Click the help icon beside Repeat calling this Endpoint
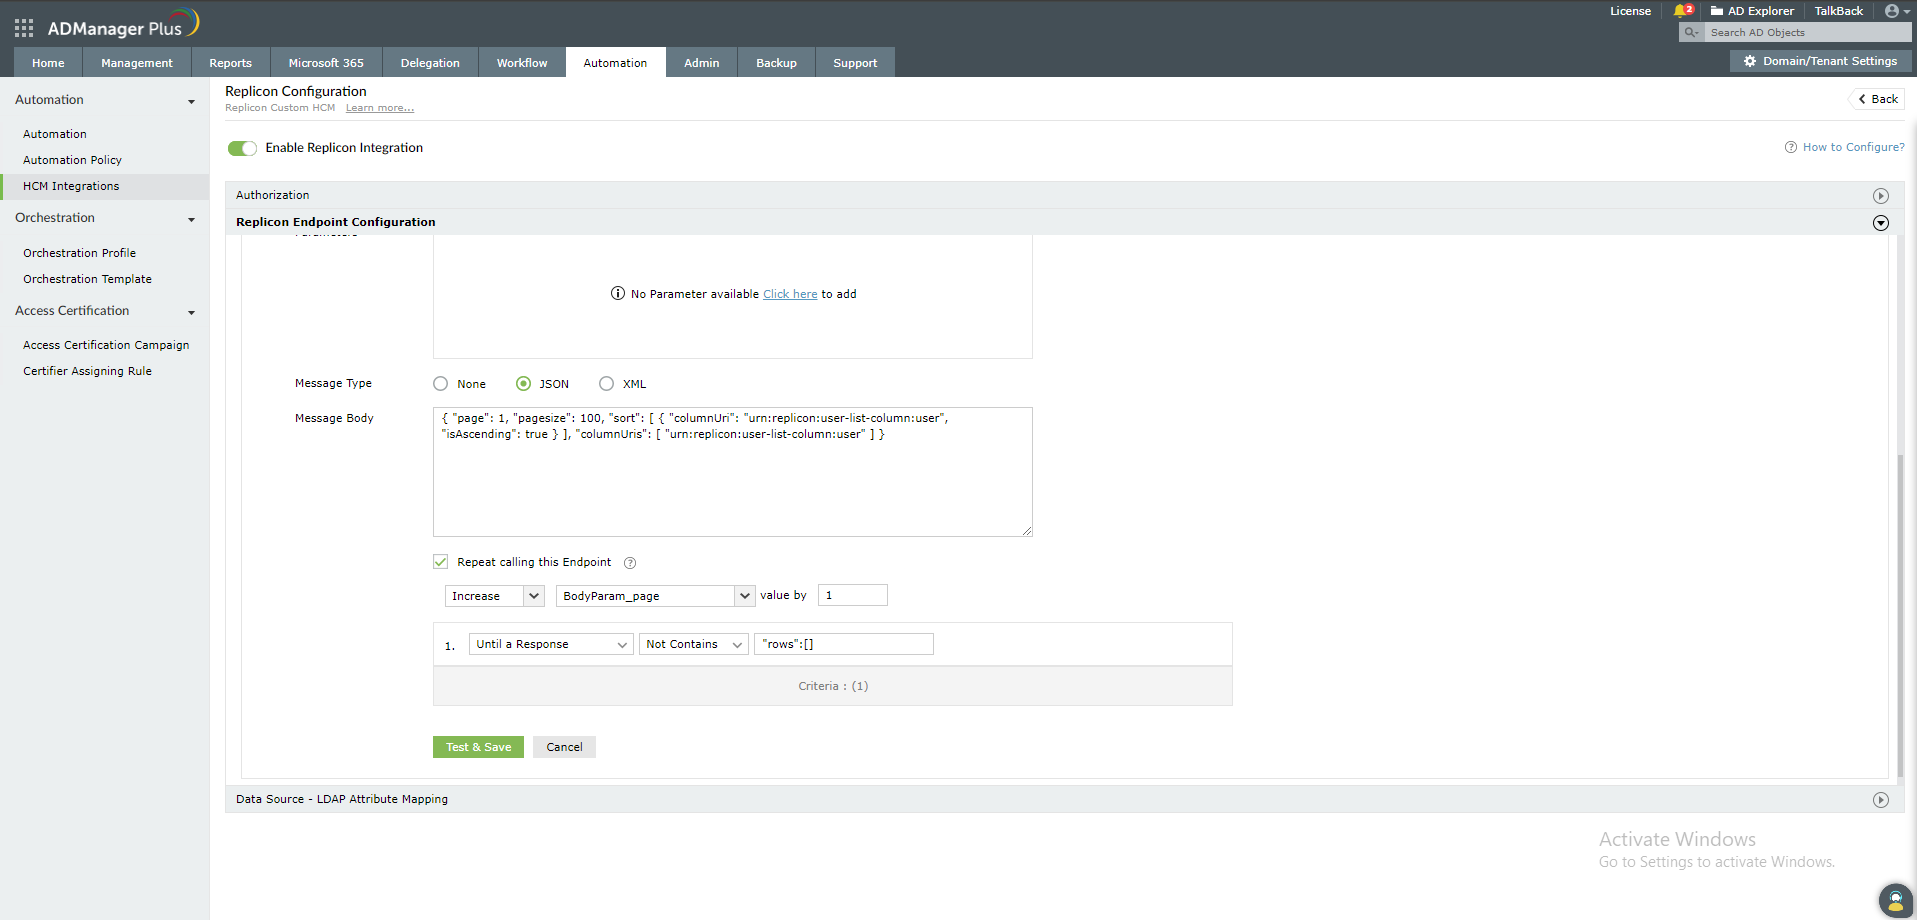 [630, 563]
